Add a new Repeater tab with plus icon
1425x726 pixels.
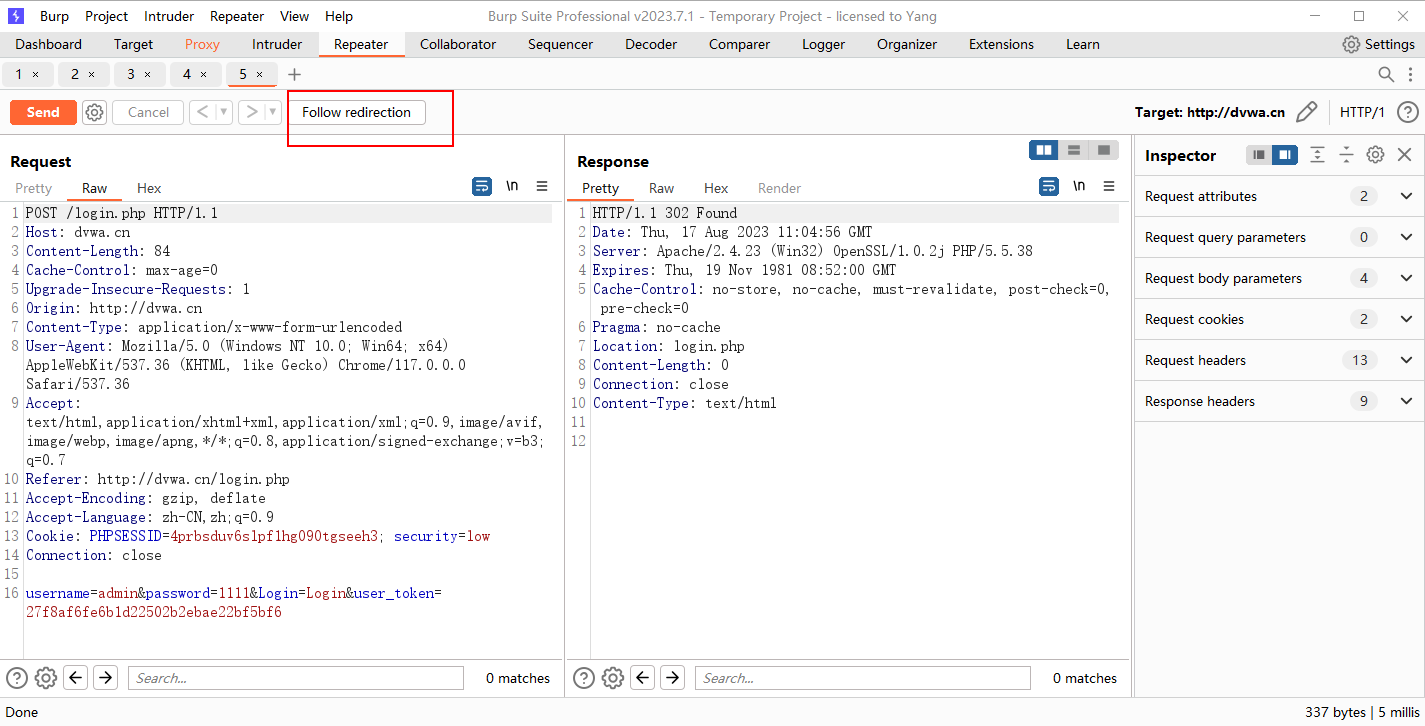pyautogui.click(x=294, y=74)
